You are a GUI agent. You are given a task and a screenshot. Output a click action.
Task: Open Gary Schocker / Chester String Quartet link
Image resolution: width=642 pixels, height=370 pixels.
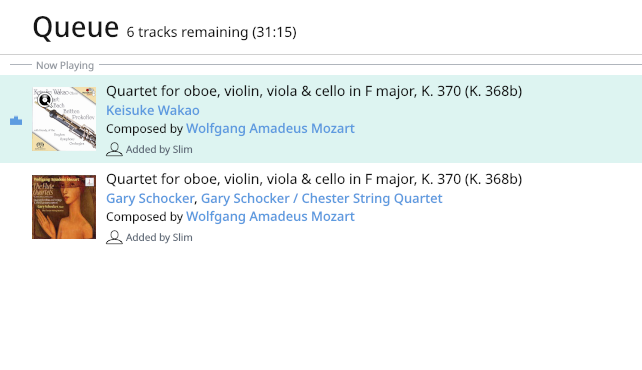tap(321, 198)
